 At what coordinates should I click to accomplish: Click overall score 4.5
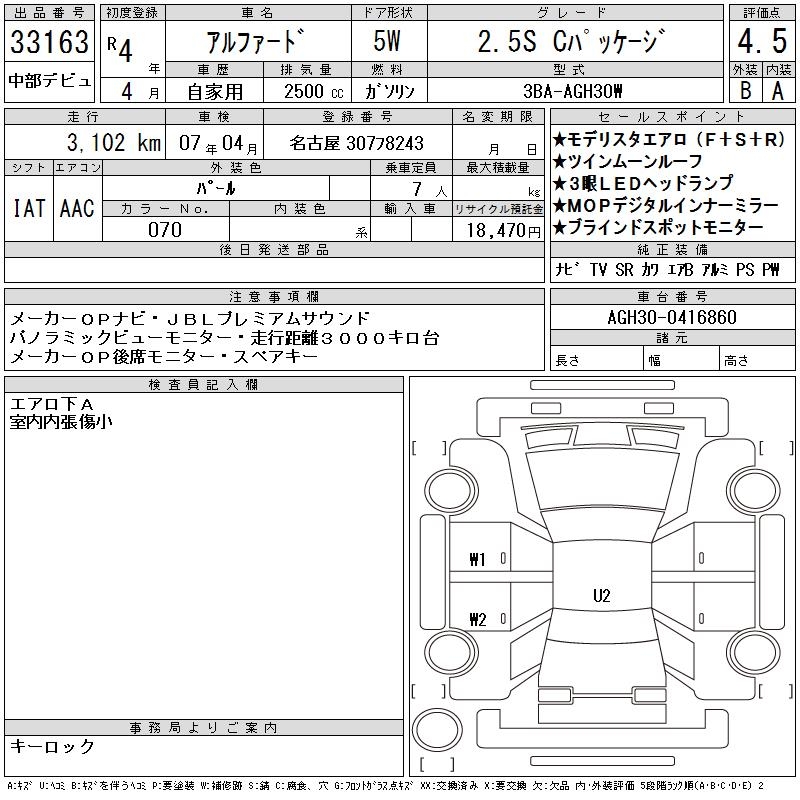[762, 41]
